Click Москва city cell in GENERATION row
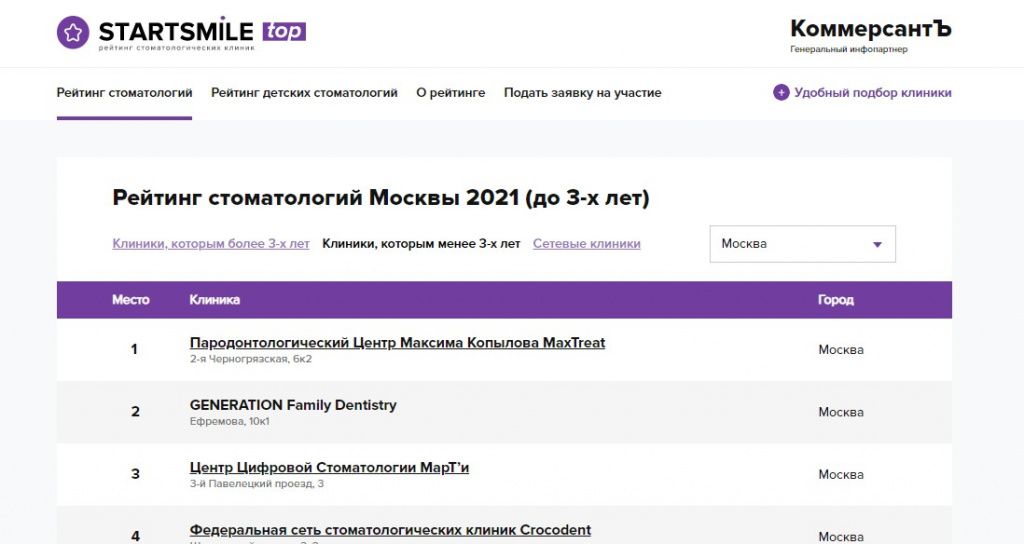The width and height of the screenshot is (1024, 544). coord(841,412)
